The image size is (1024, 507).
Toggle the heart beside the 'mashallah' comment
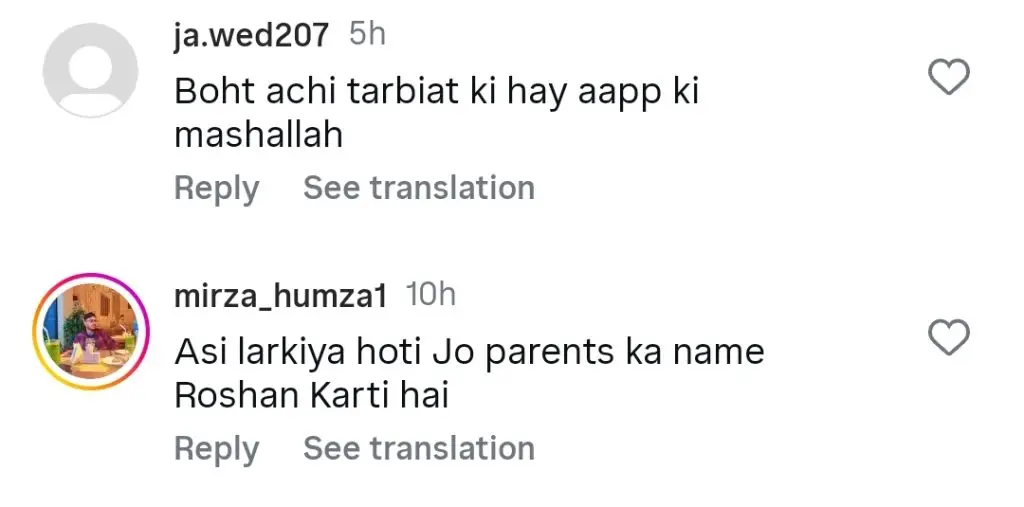949,77
